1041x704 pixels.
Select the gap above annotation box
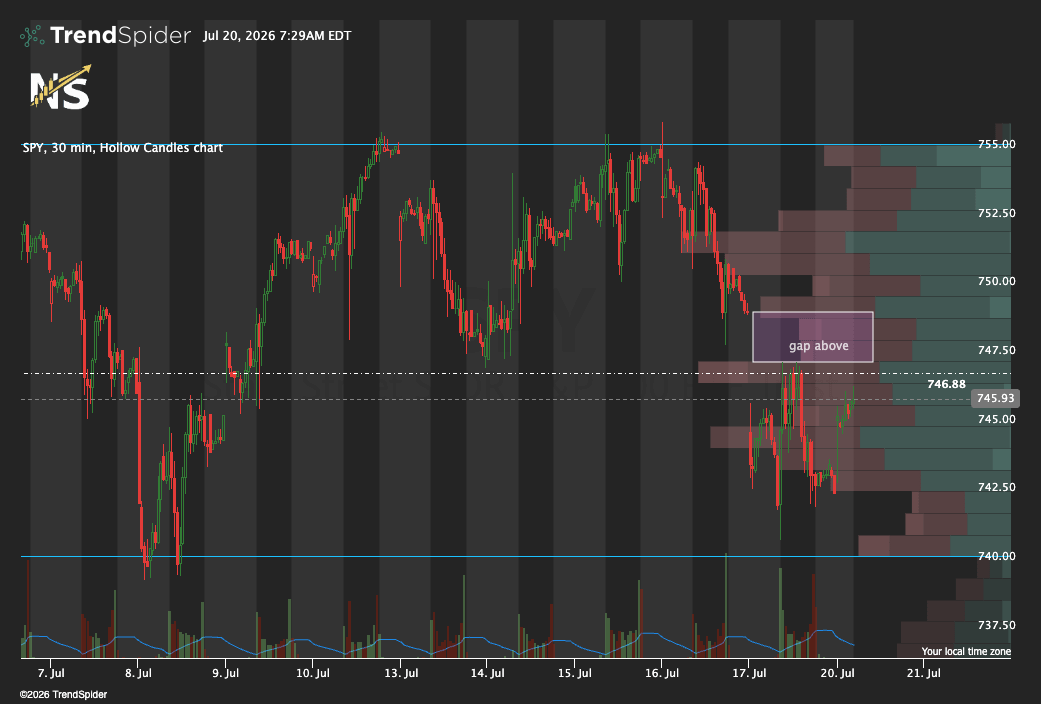813,337
